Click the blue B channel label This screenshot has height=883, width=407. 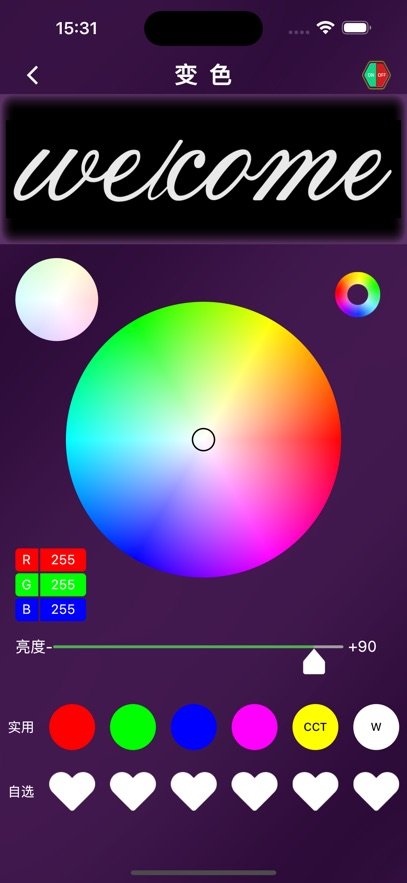click(26, 609)
